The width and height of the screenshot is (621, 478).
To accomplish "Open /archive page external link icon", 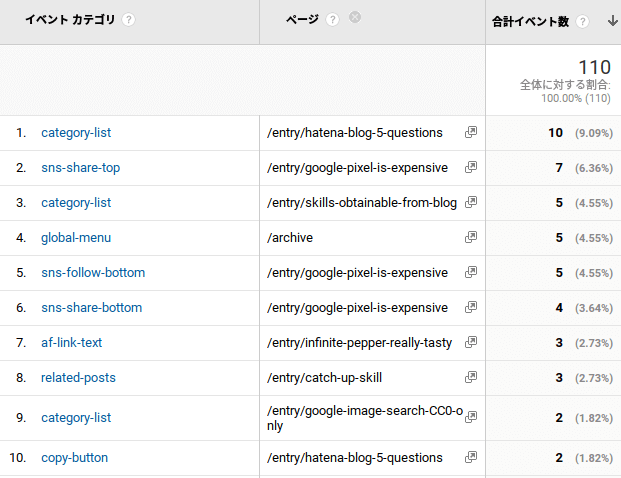I will 471,237.
